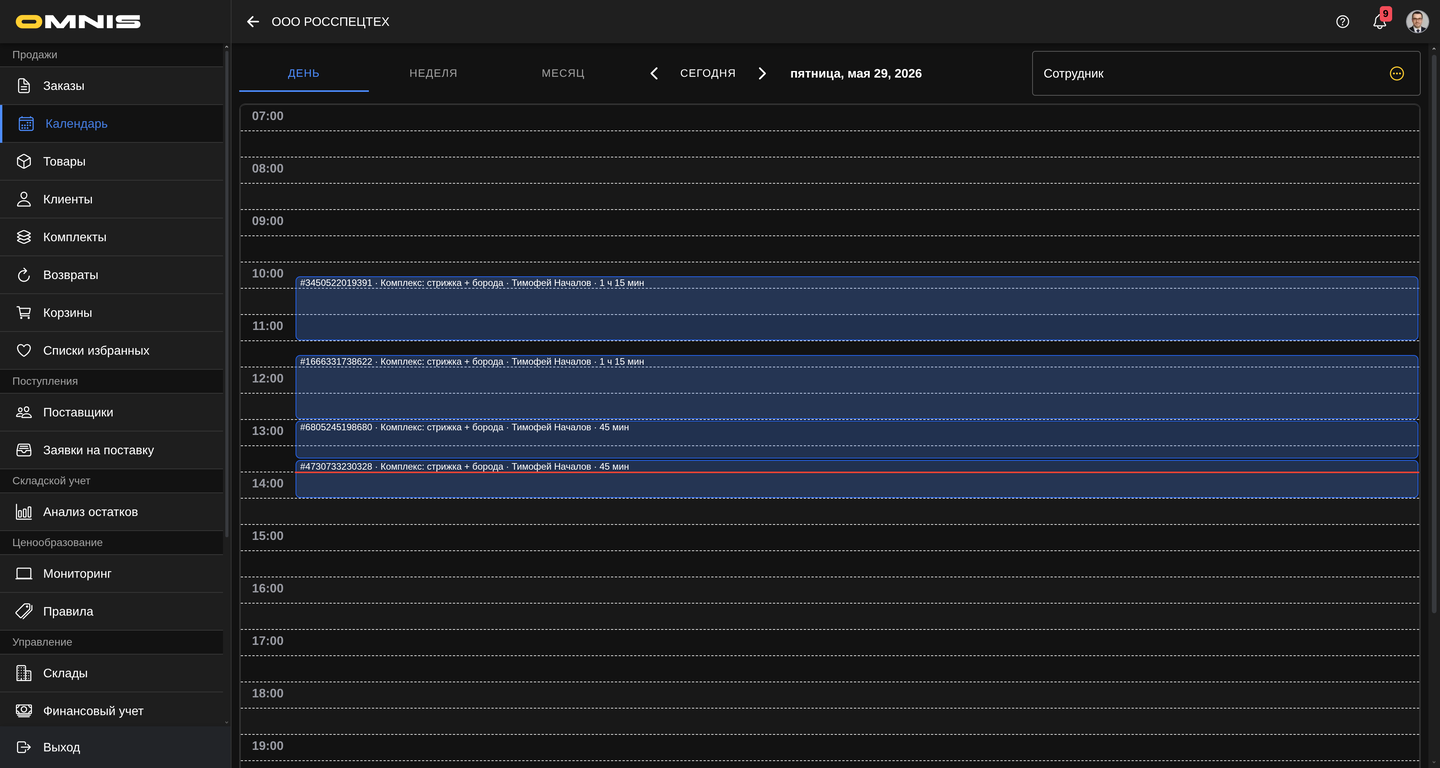Open appointment #6805245198680
This screenshot has height=768, width=1440.
pyautogui.click(x=857, y=440)
